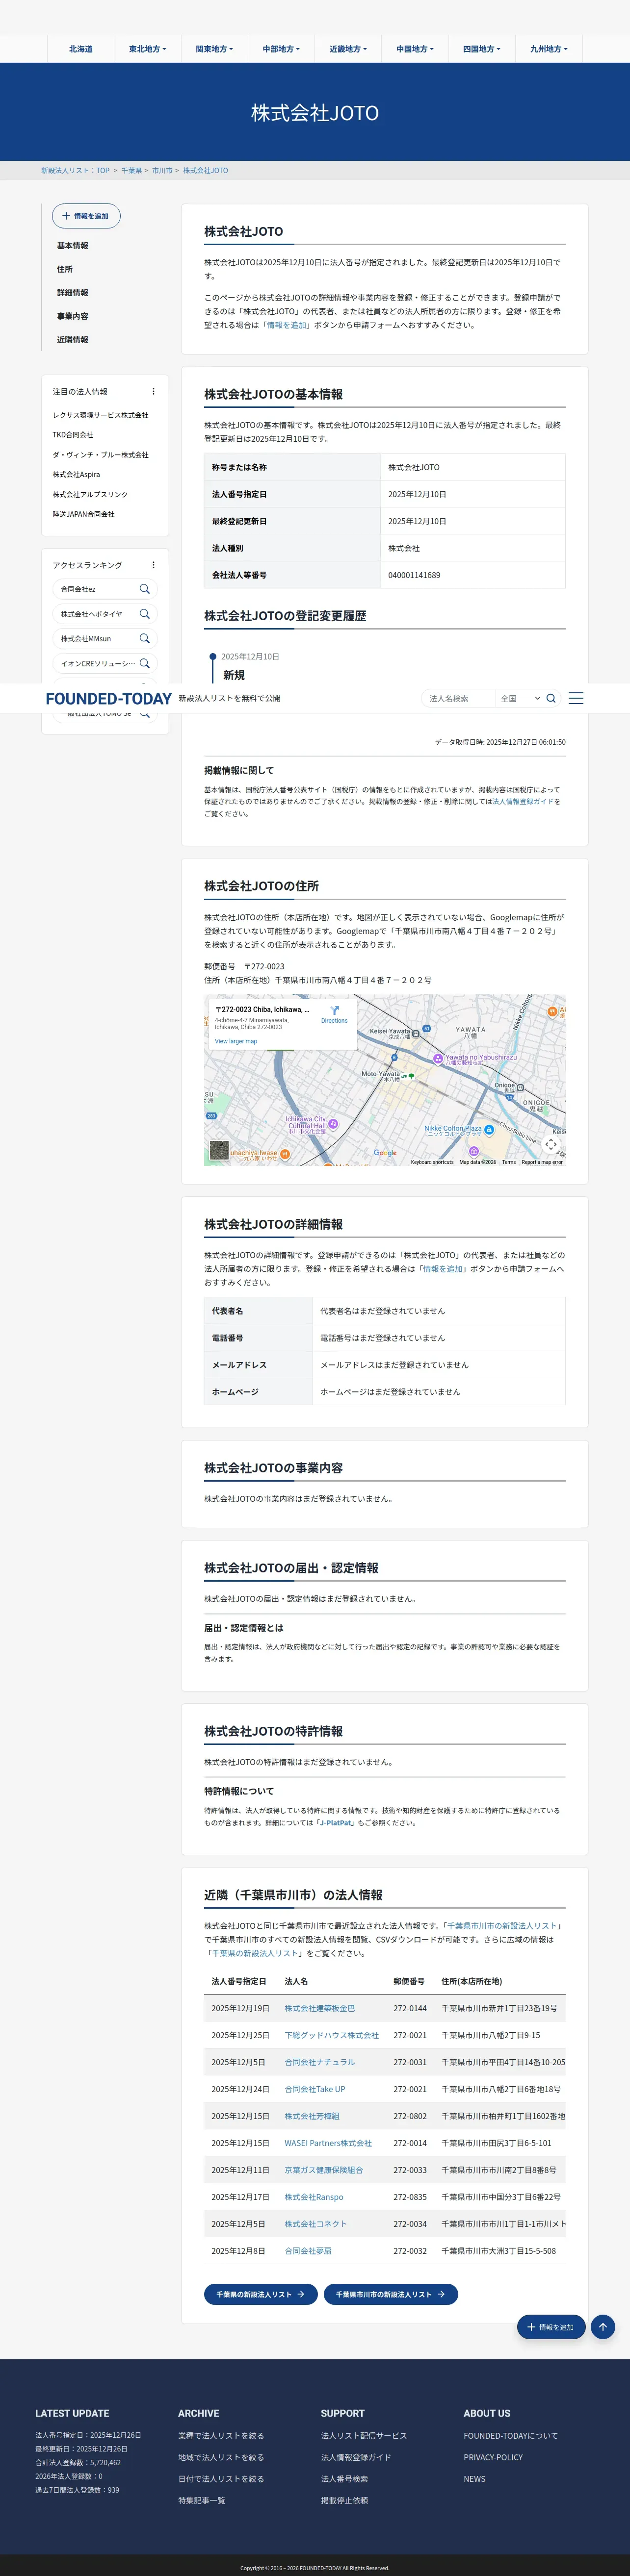Click the floating 情報を追加 button
Screen dimensions: 630x2576
(552, 2327)
